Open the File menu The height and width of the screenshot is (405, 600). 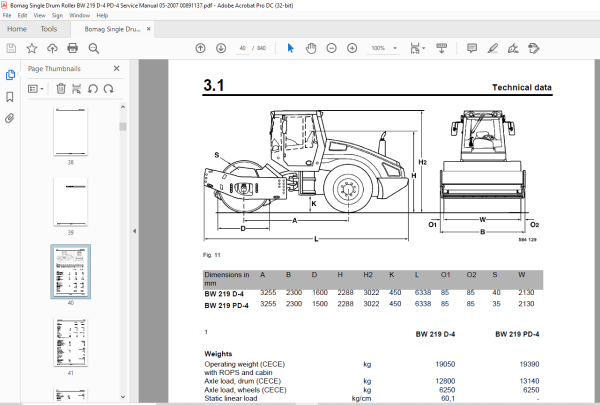coord(7,15)
